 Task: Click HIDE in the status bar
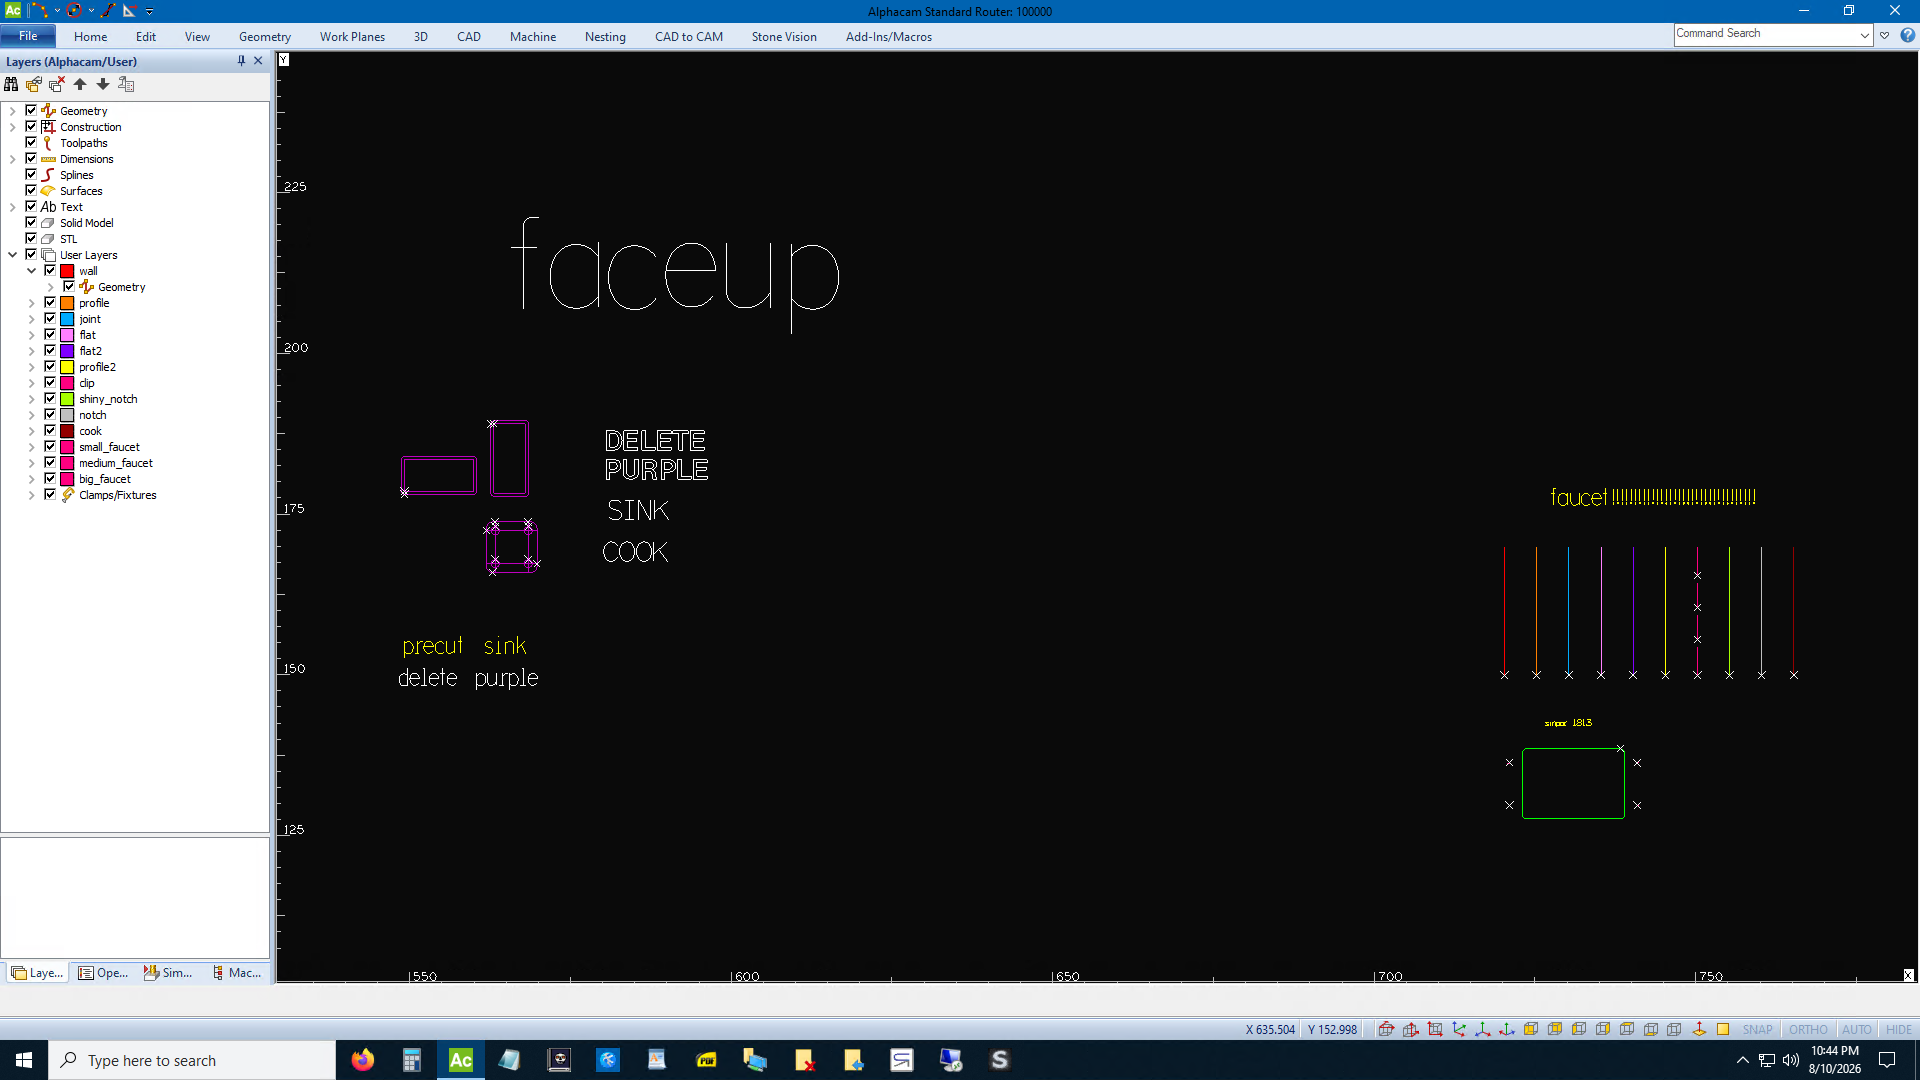tap(1898, 1029)
